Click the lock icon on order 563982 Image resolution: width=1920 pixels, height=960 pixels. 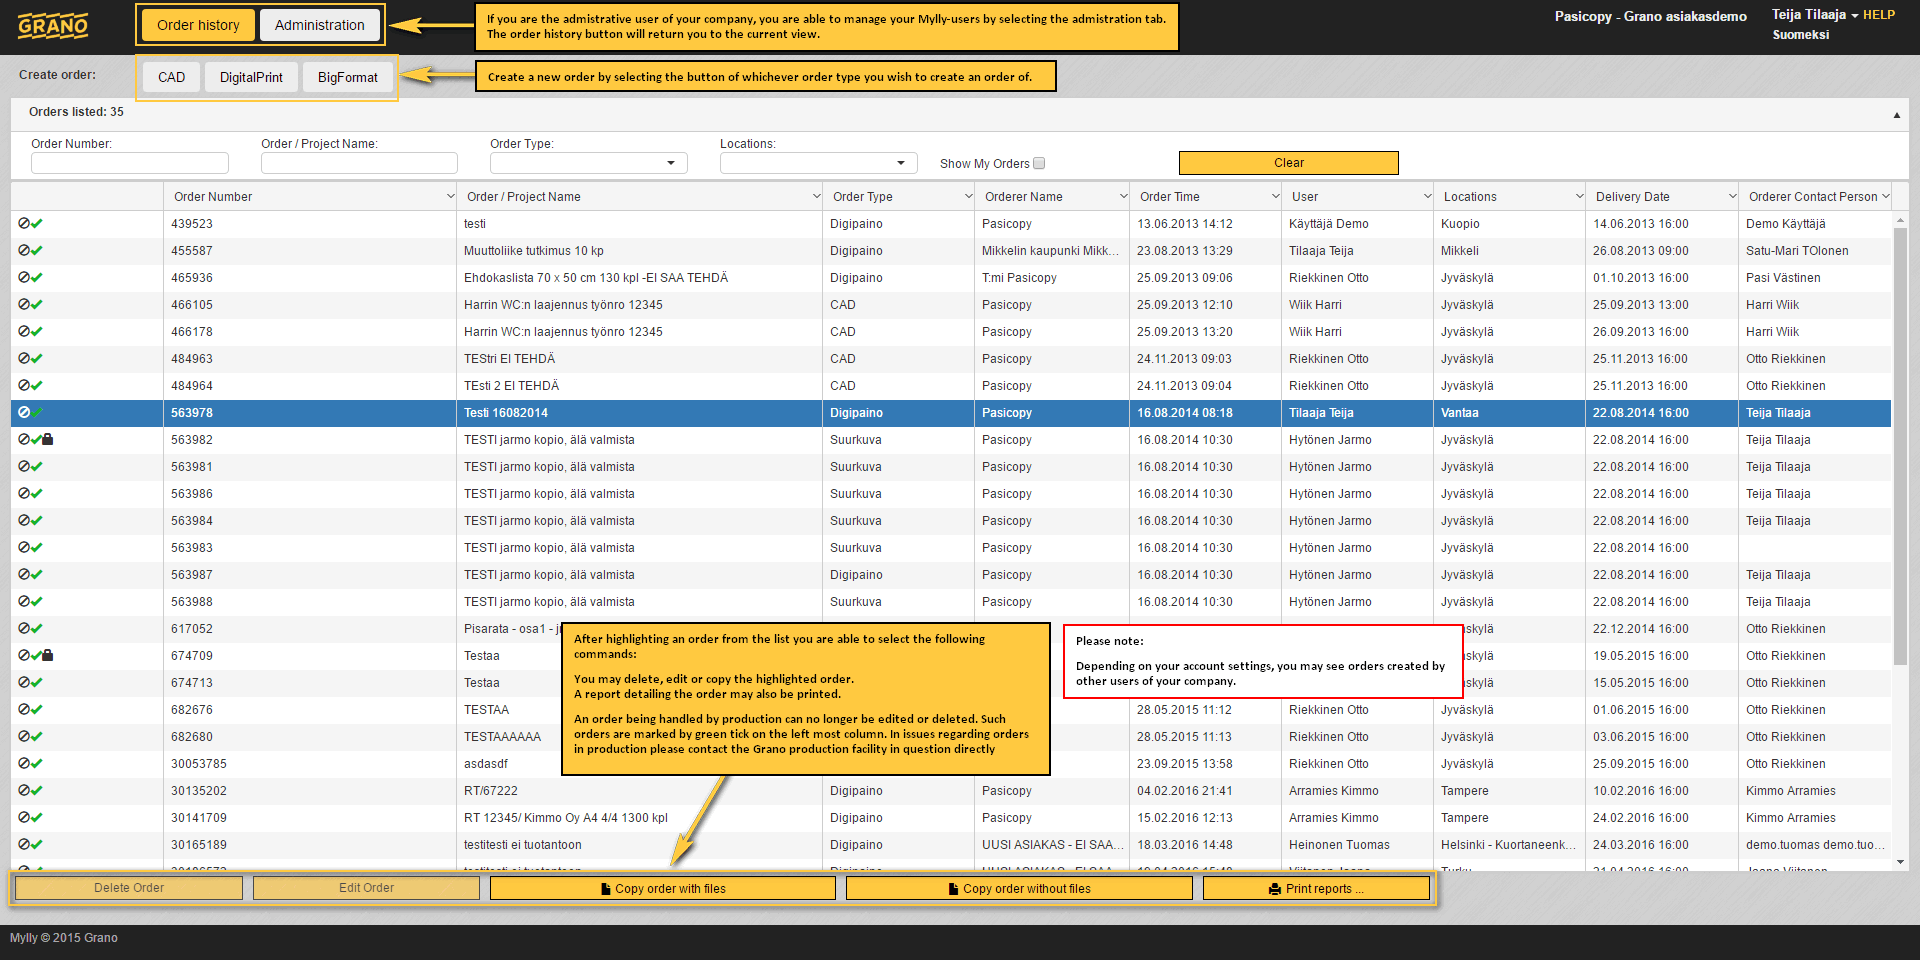(x=48, y=440)
